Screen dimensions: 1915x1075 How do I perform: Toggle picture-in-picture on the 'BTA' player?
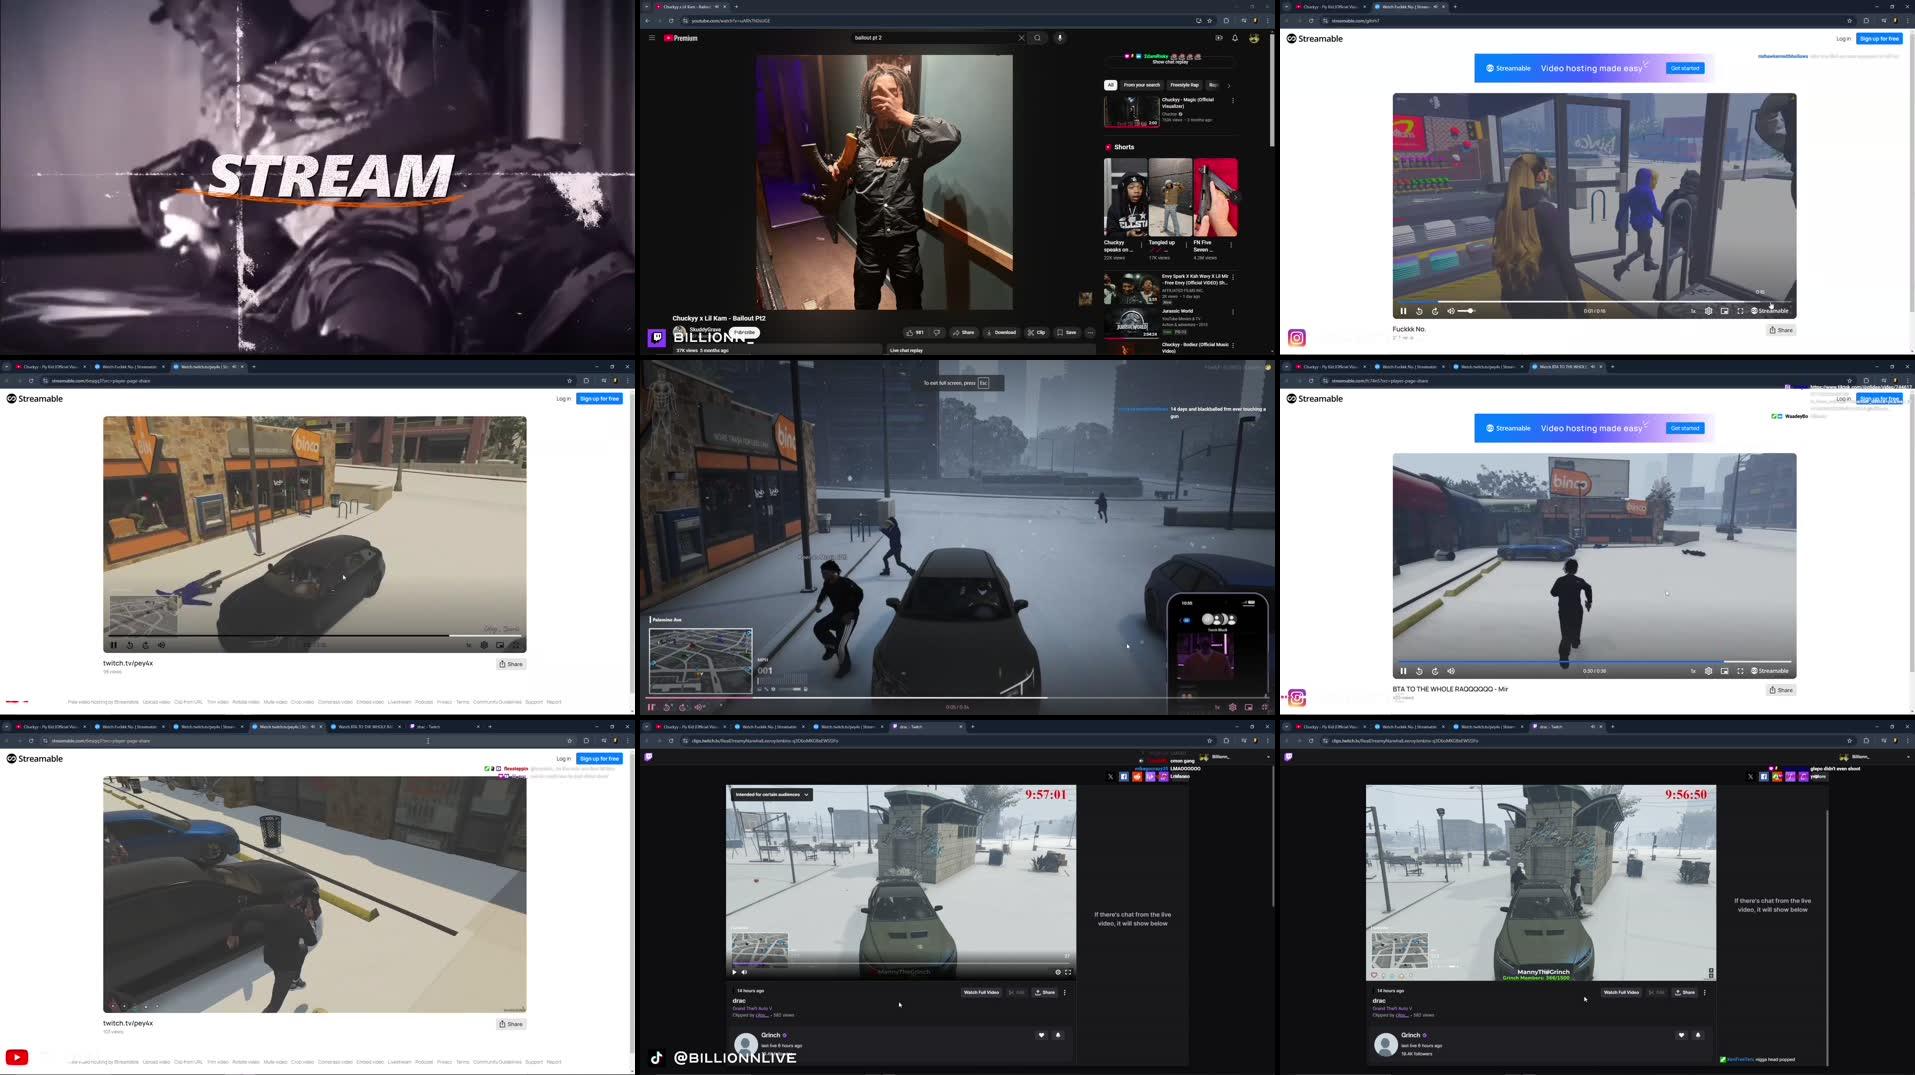(x=1725, y=671)
